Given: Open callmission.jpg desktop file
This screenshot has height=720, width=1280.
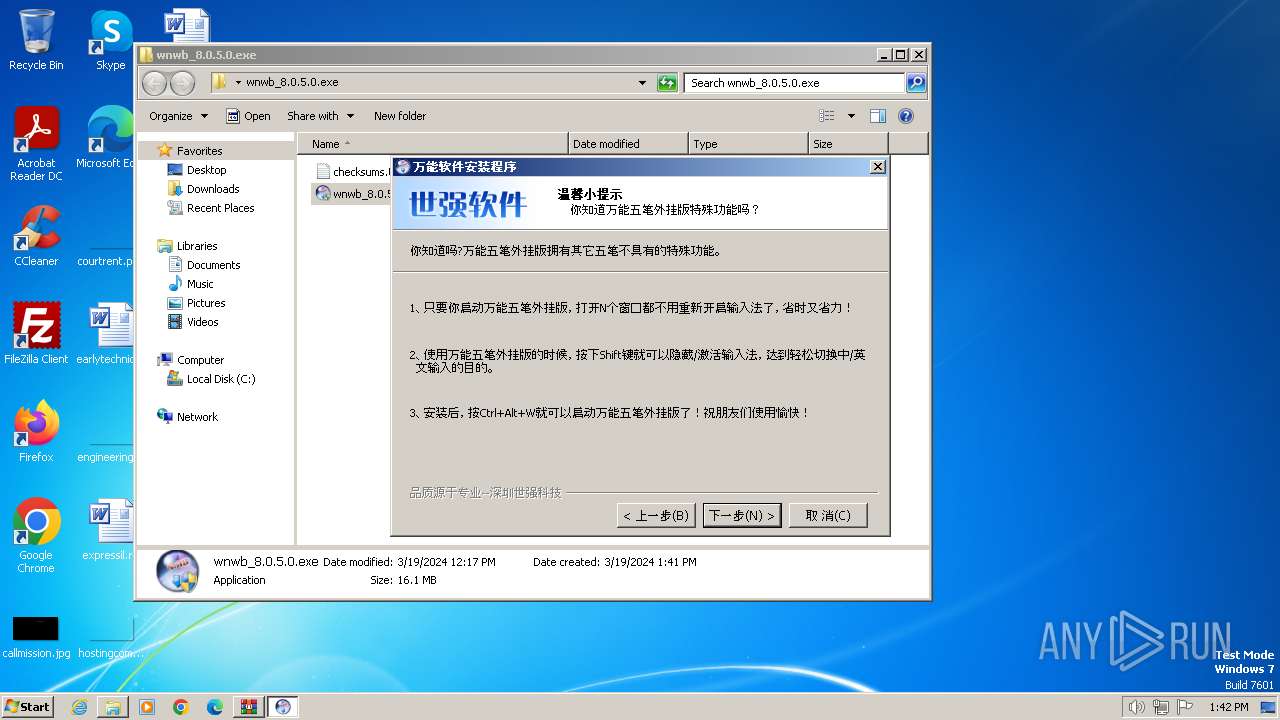Looking at the screenshot, I should click(x=36, y=636).
